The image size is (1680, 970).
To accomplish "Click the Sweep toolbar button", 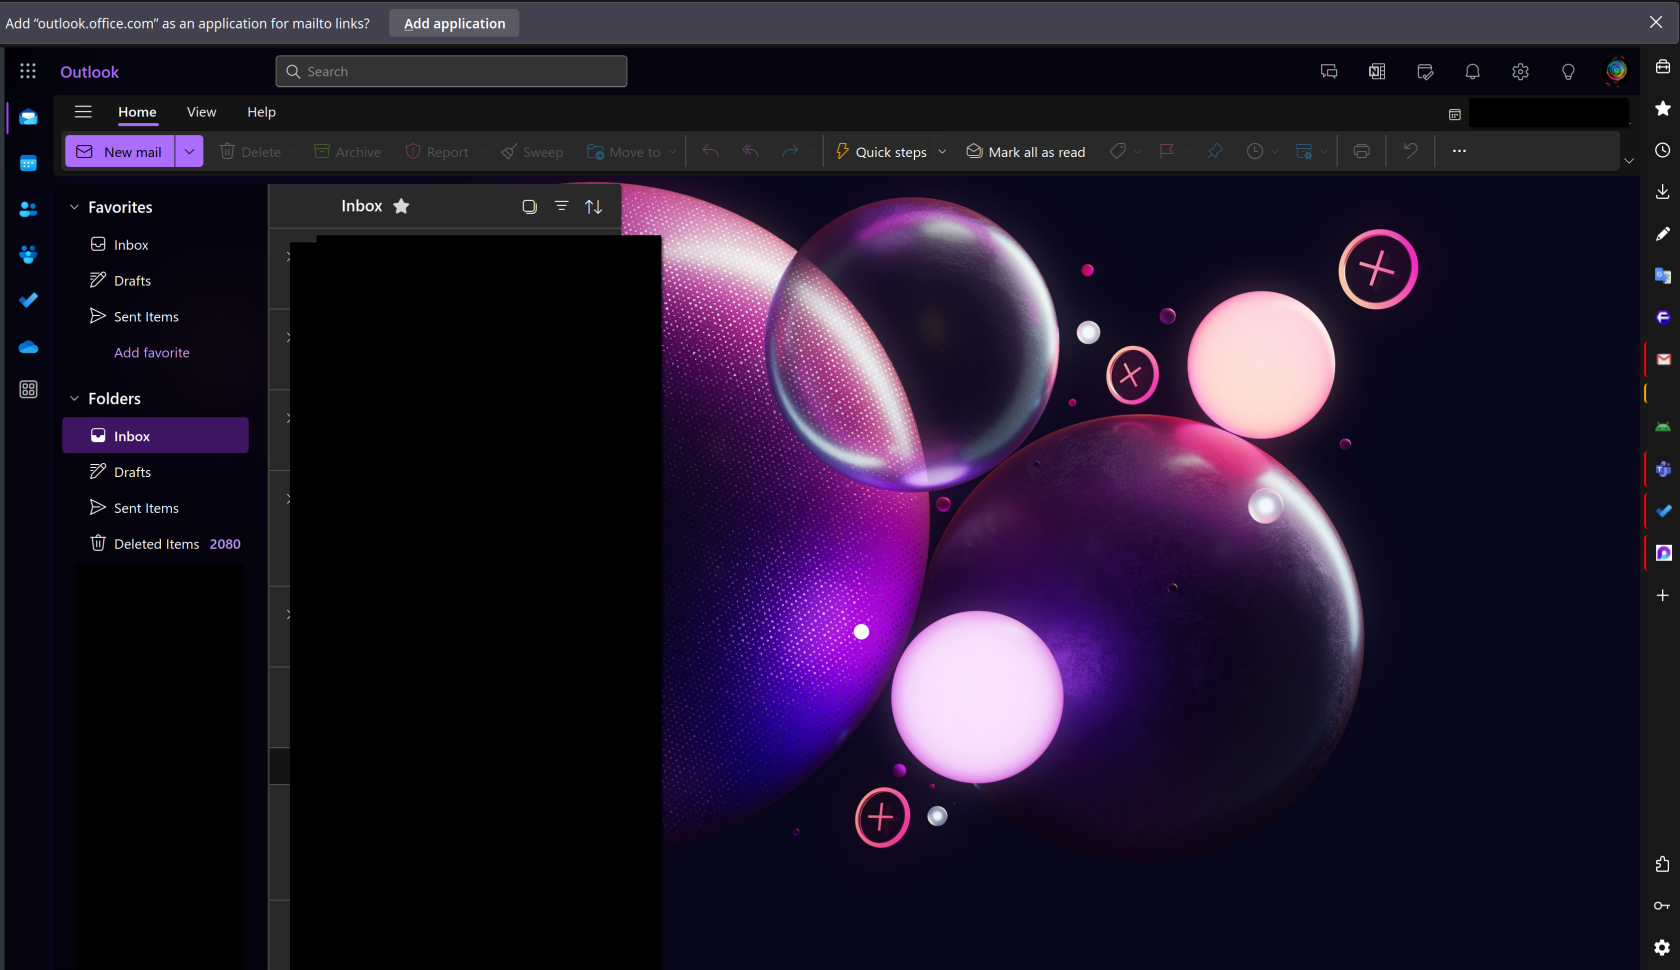I will pos(532,152).
